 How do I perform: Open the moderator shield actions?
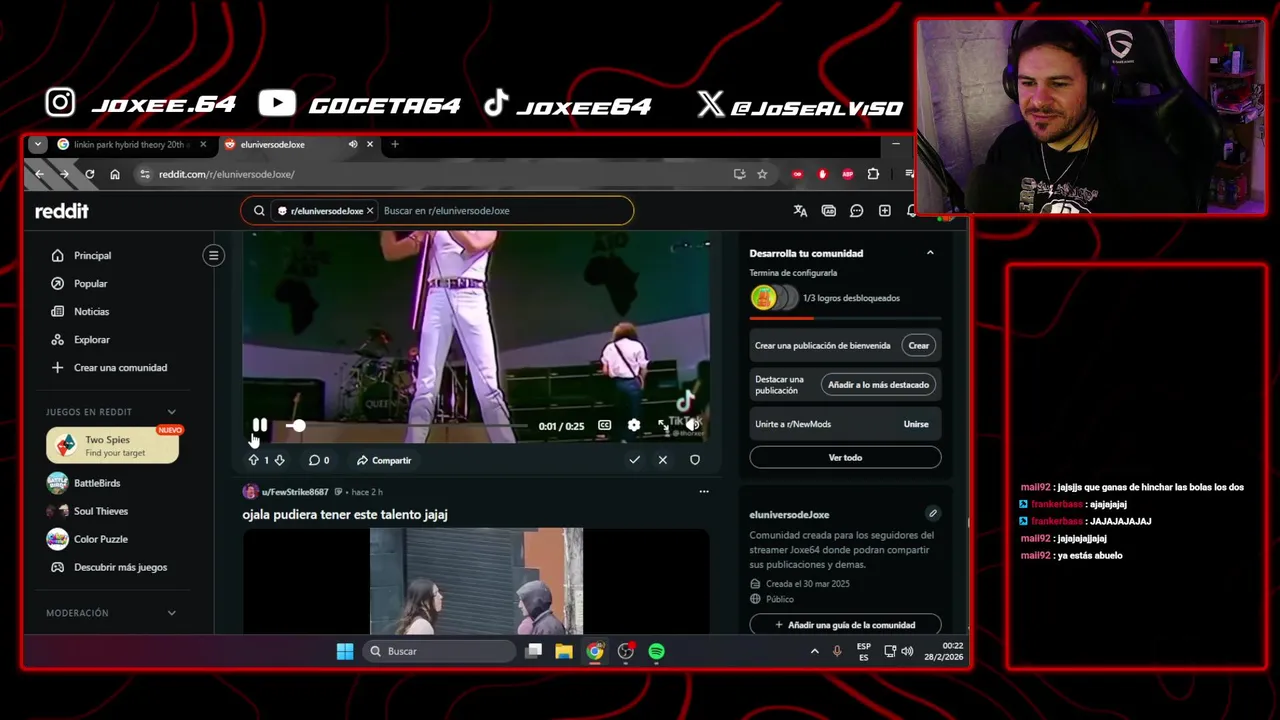click(x=695, y=460)
